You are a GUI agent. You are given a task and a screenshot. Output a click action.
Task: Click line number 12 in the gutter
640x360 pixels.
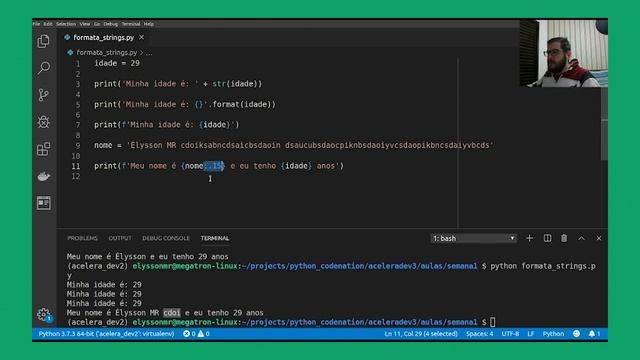click(x=76, y=176)
